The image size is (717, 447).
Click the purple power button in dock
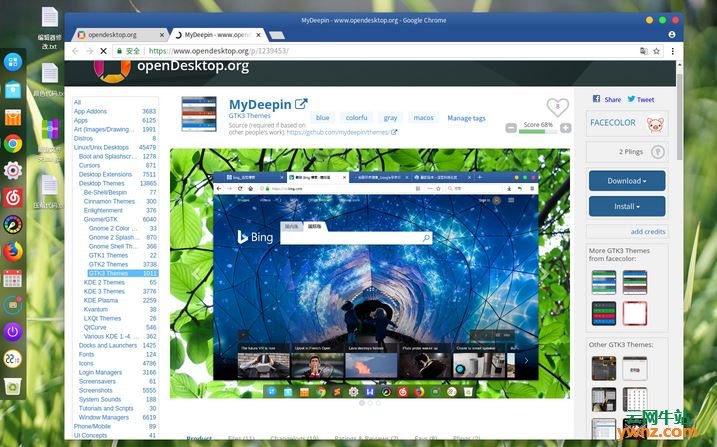coord(13,332)
